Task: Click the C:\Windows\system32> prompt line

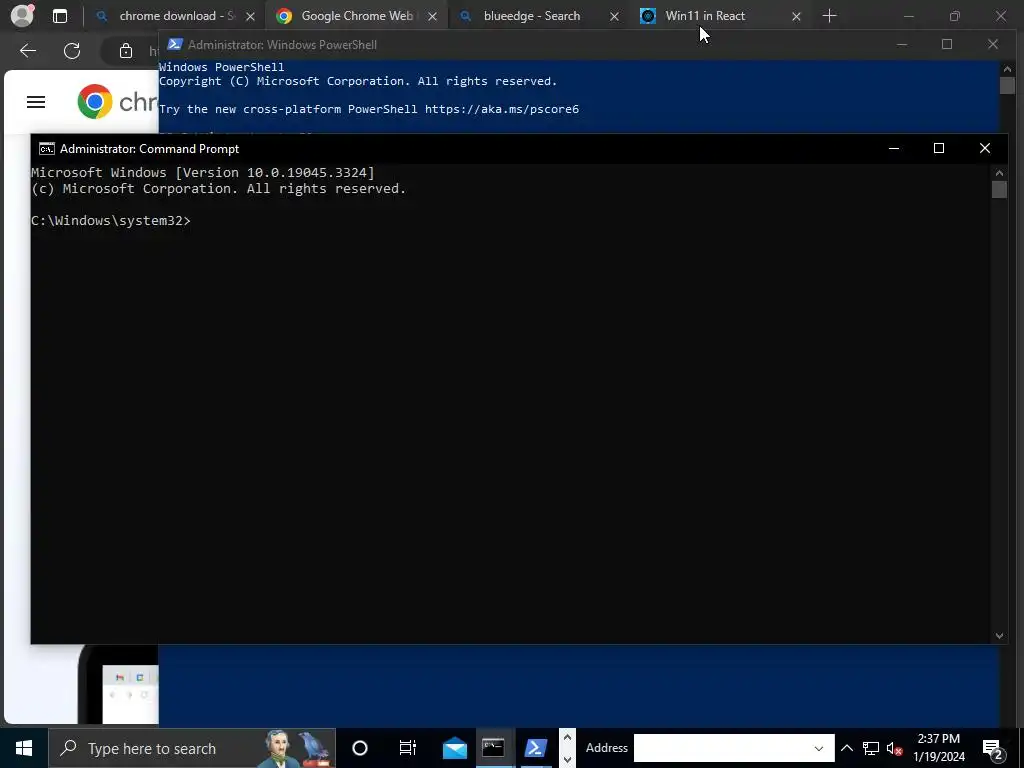Action: point(111,221)
